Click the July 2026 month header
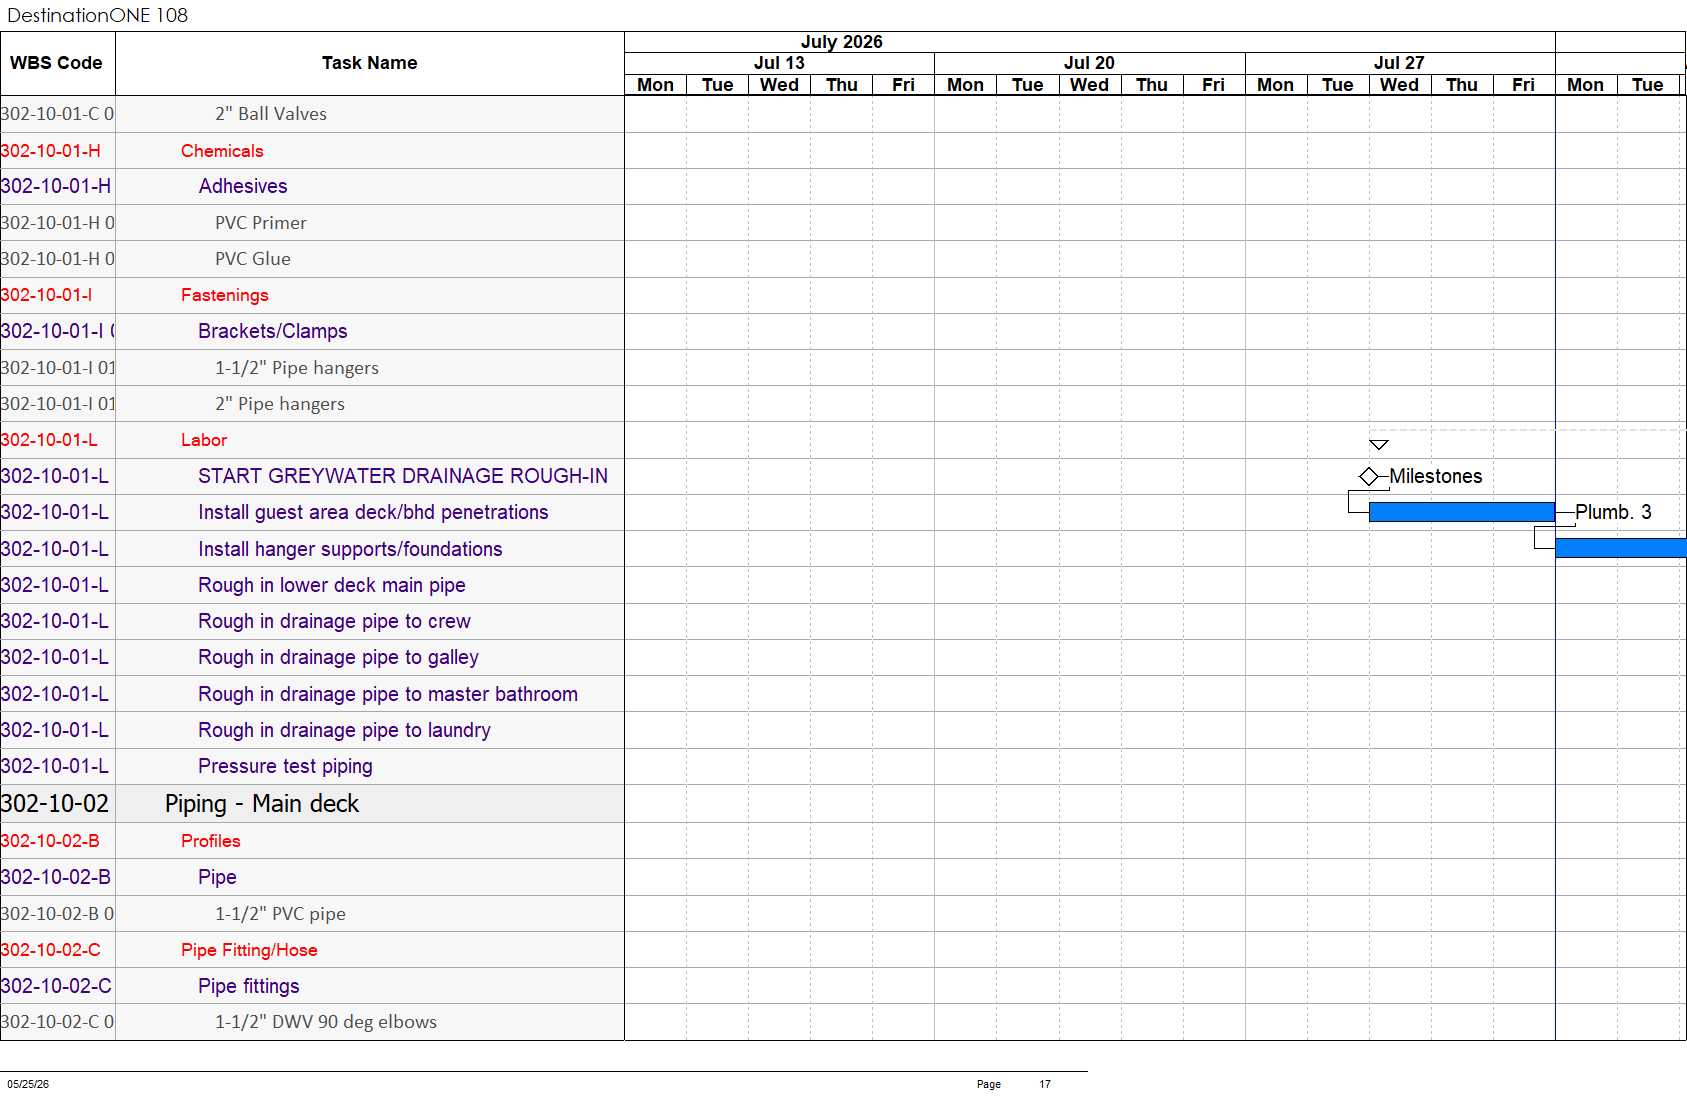Screen dimensions: 1687x1097 [x=841, y=42]
